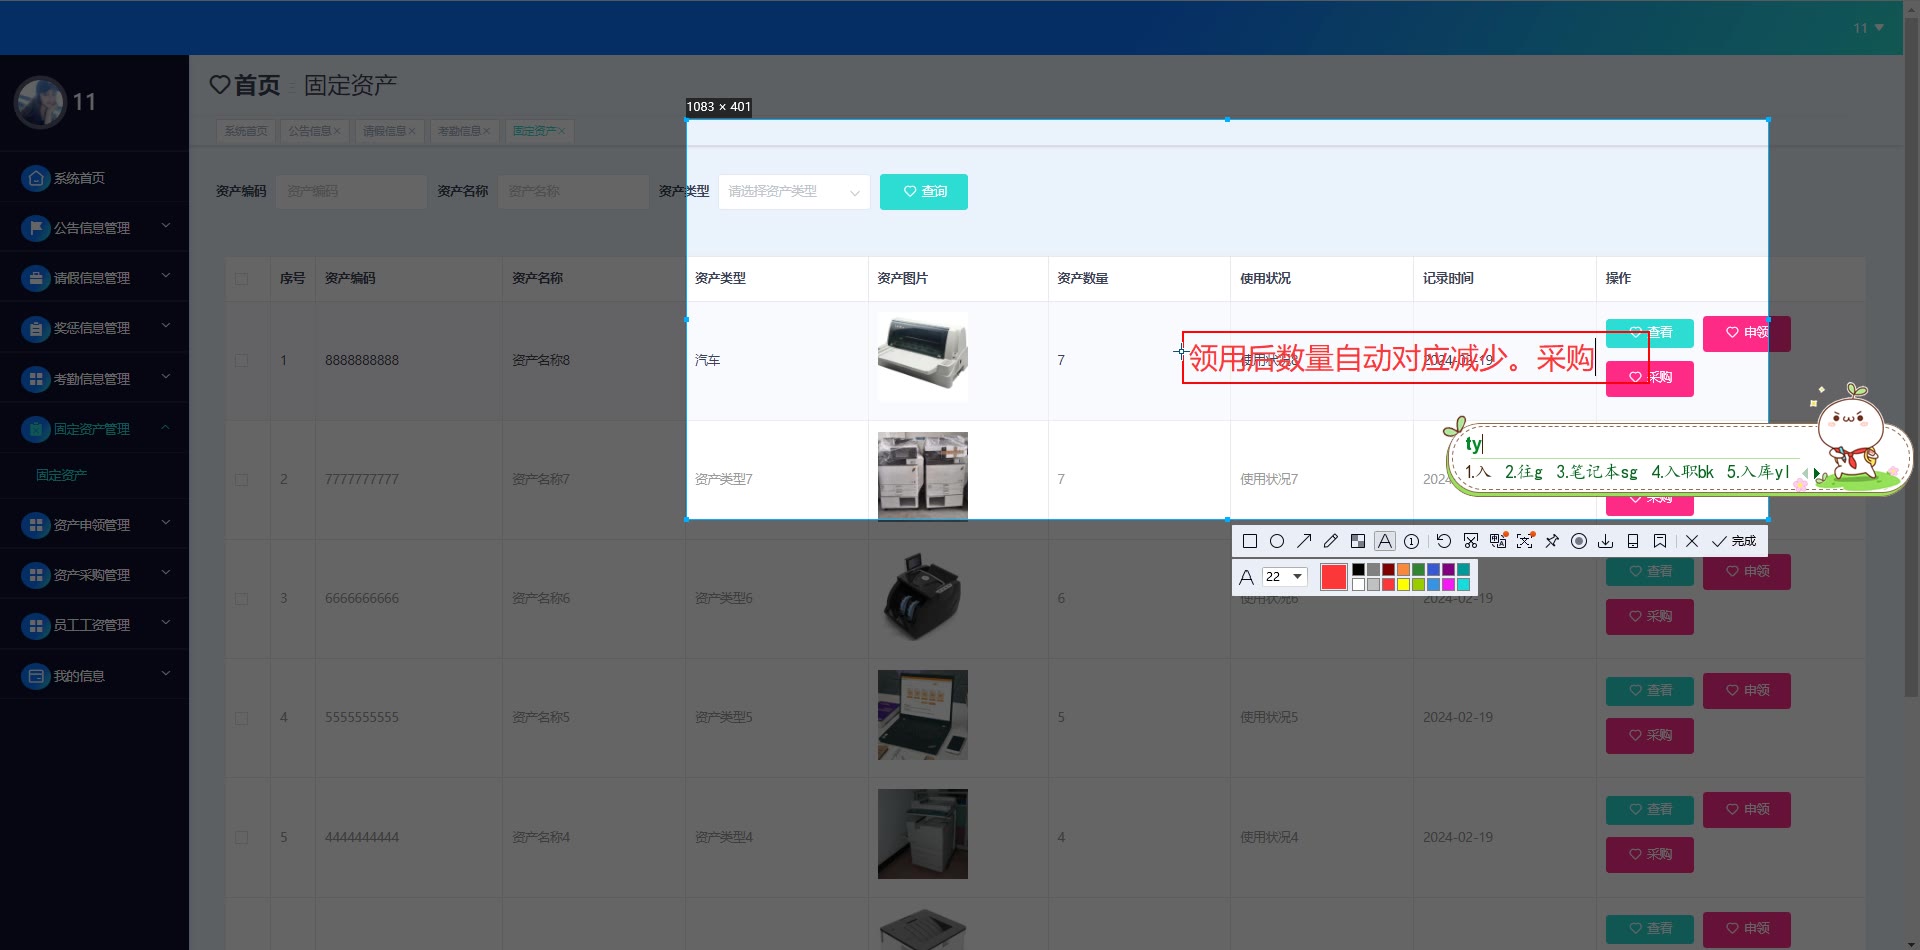Click the 奖惩信息管理 clipboard icon
Screen dimensions: 1920x950
(x=36, y=328)
